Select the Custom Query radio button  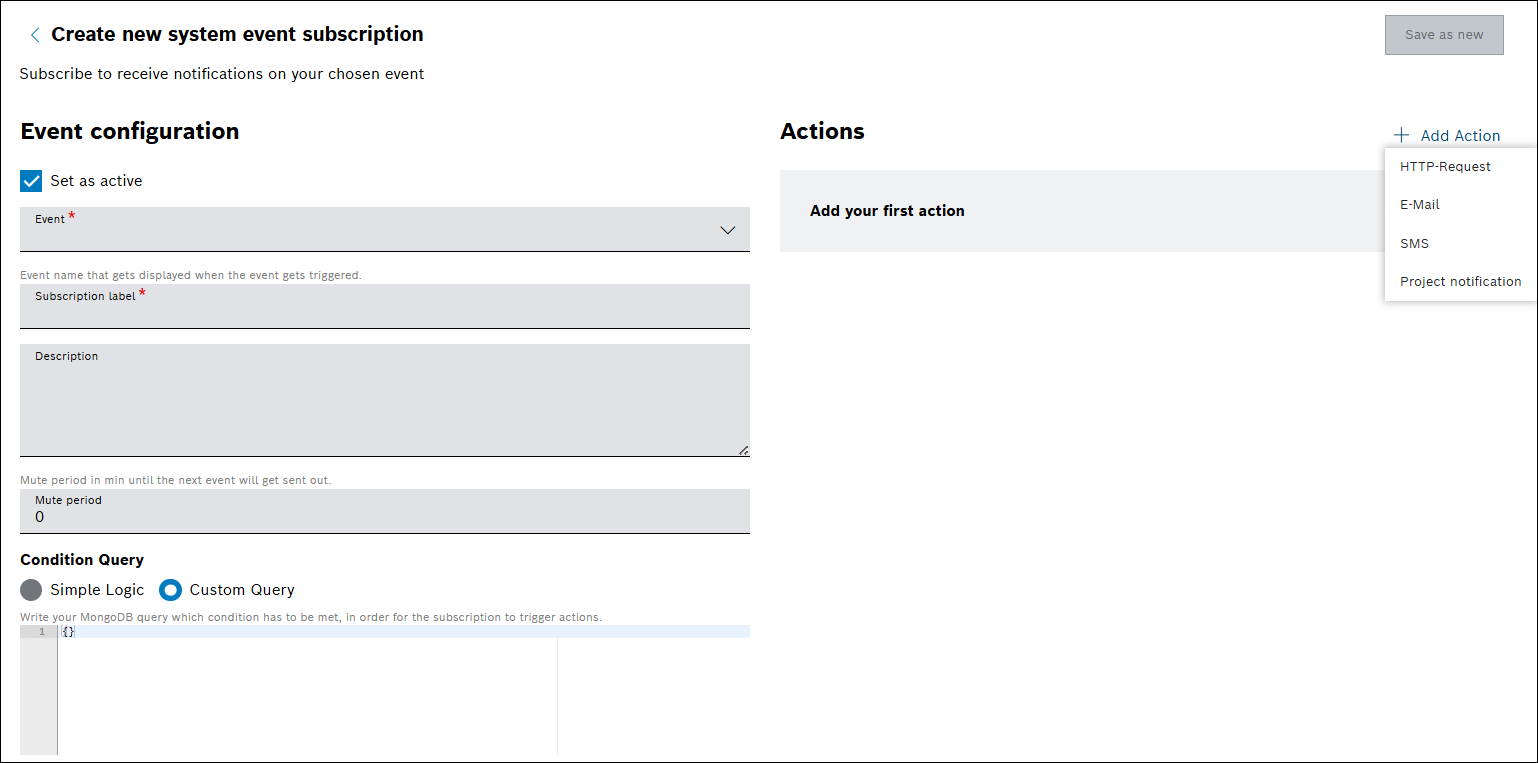point(171,590)
